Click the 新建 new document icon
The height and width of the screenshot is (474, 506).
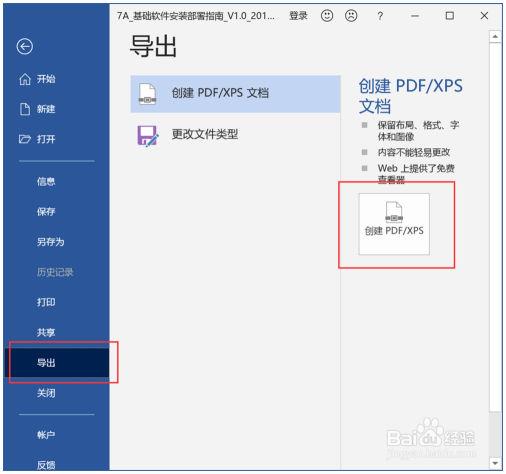(25, 109)
